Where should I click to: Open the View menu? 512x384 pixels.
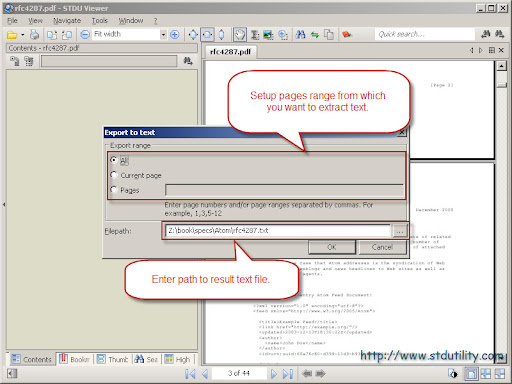click(x=35, y=21)
